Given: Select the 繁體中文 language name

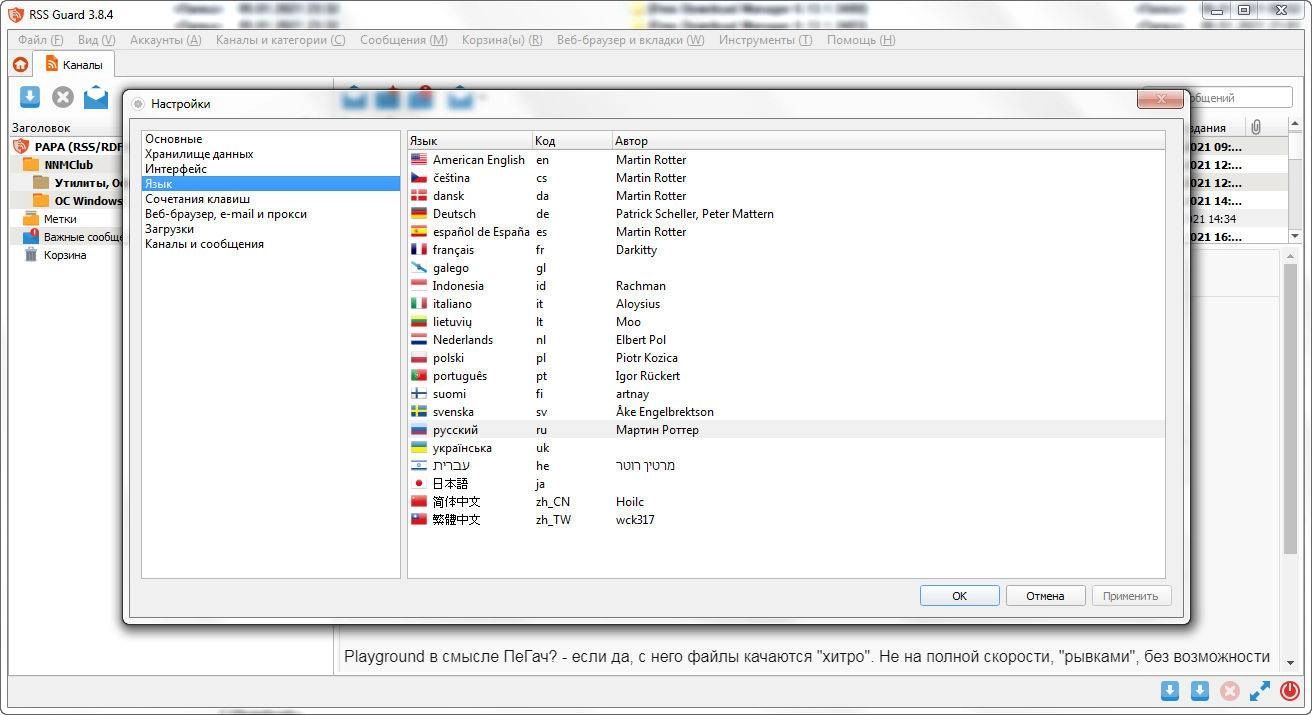Looking at the screenshot, I should (456, 520).
